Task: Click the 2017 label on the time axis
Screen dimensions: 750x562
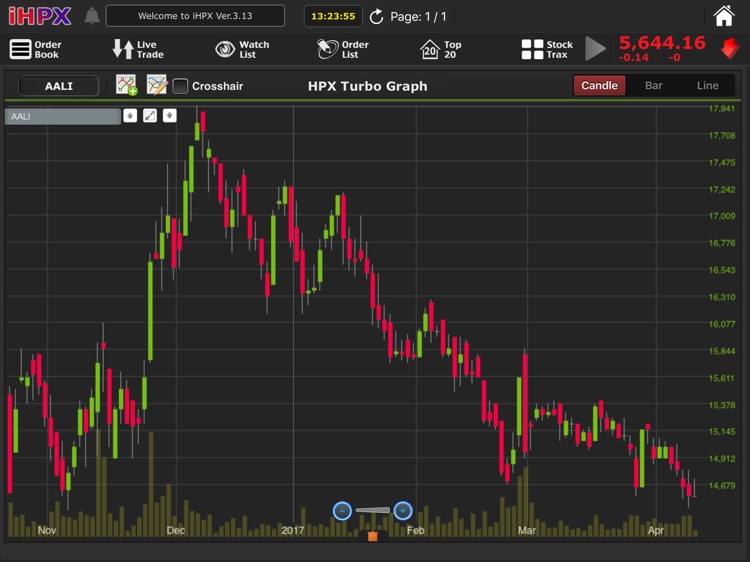Action: pyautogui.click(x=293, y=530)
